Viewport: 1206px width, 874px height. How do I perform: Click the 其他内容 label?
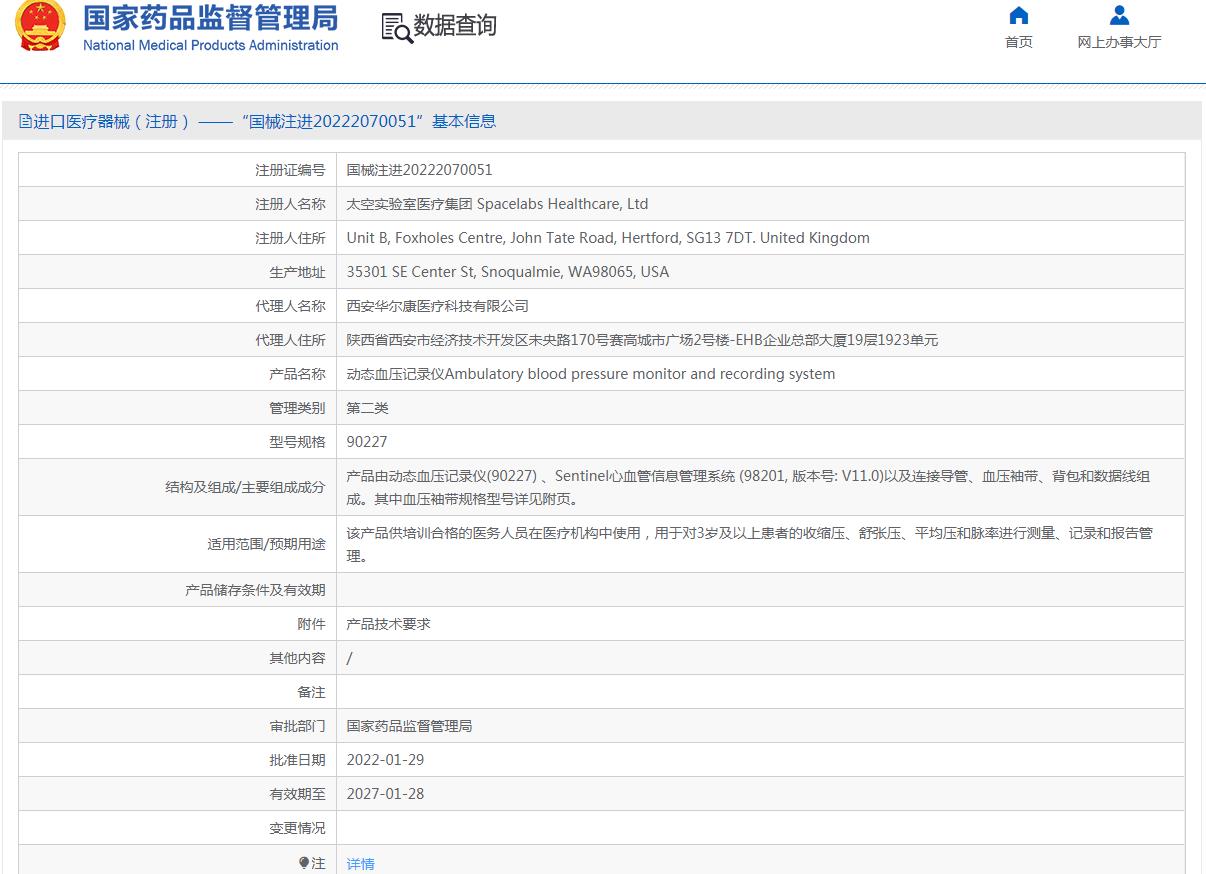(x=297, y=658)
